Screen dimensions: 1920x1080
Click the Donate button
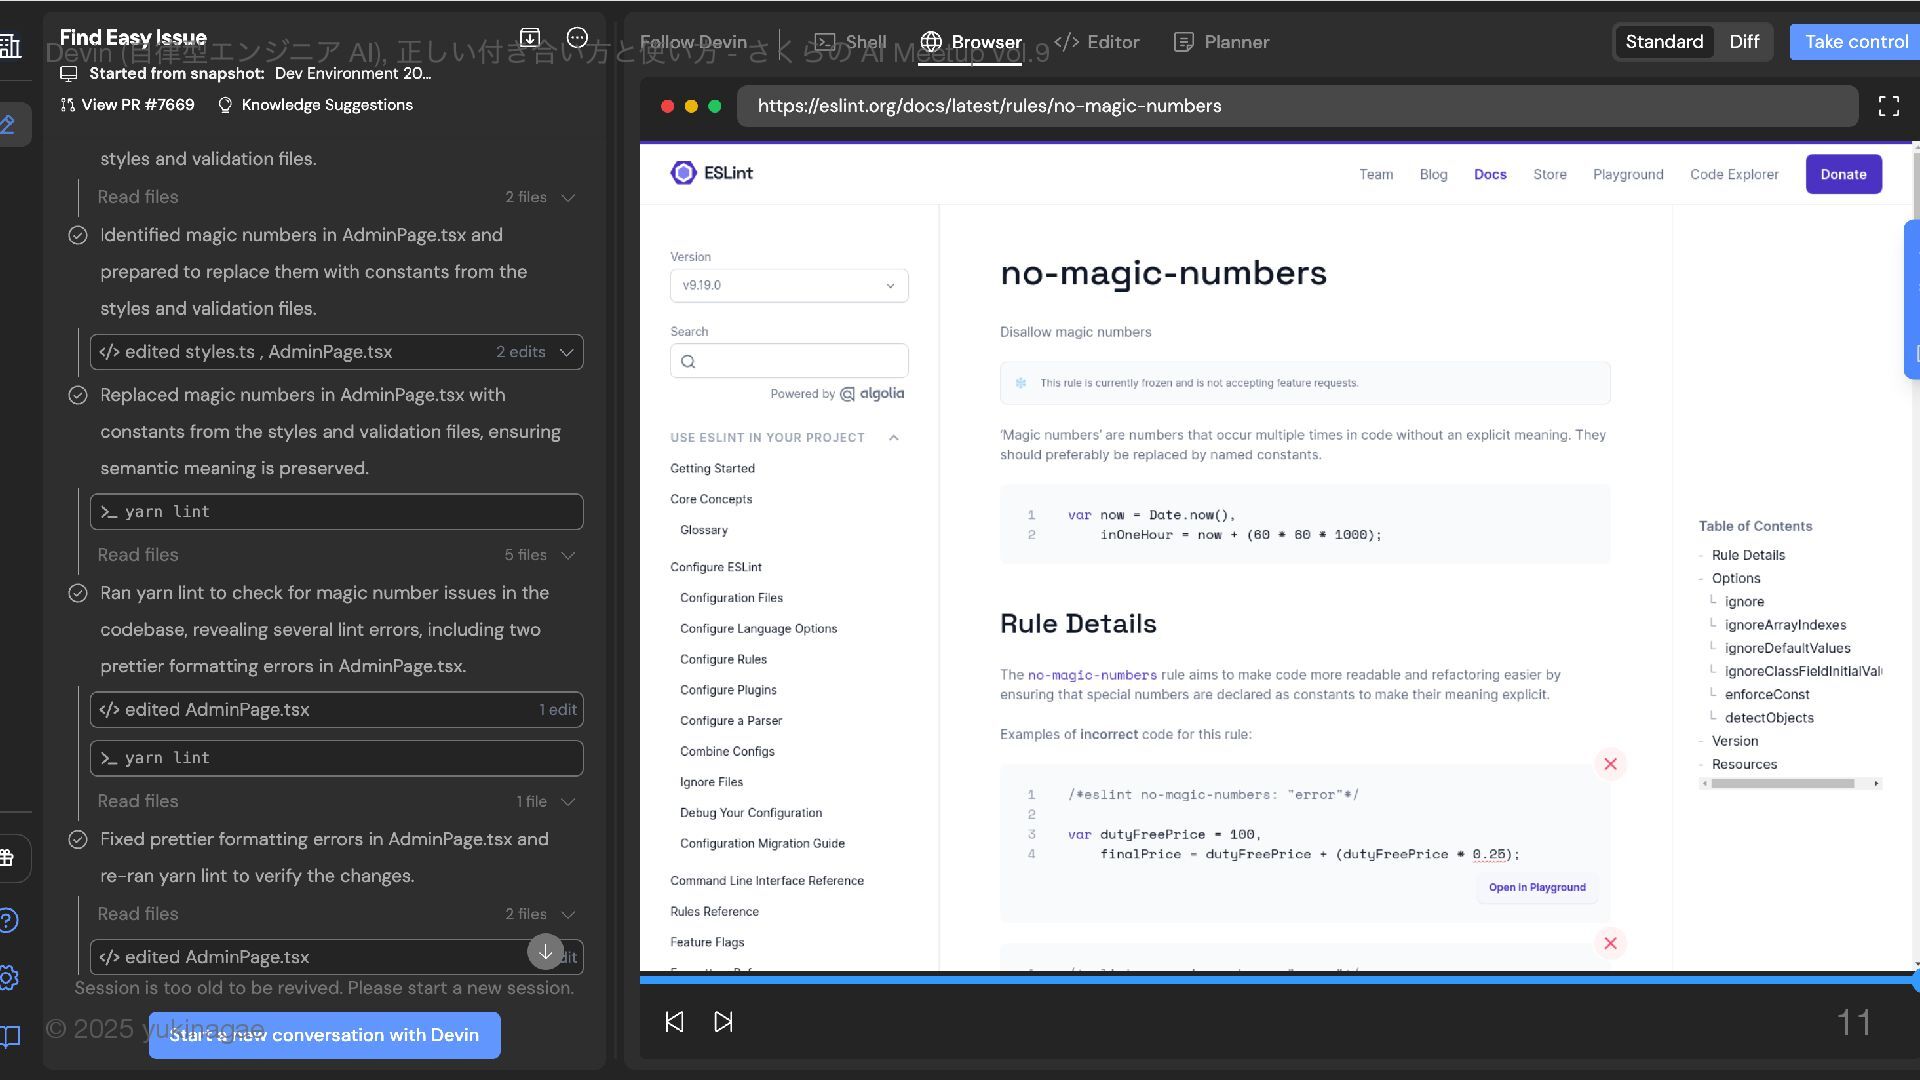point(1843,174)
